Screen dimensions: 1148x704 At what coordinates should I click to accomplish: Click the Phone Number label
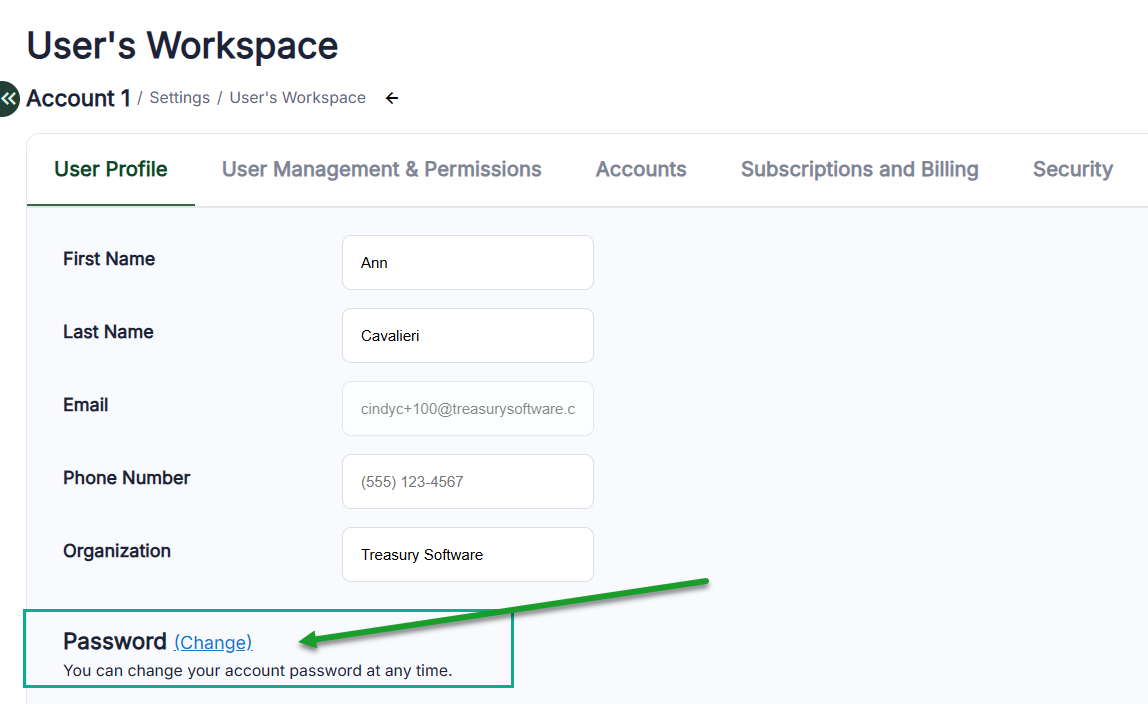[x=126, y=478]
